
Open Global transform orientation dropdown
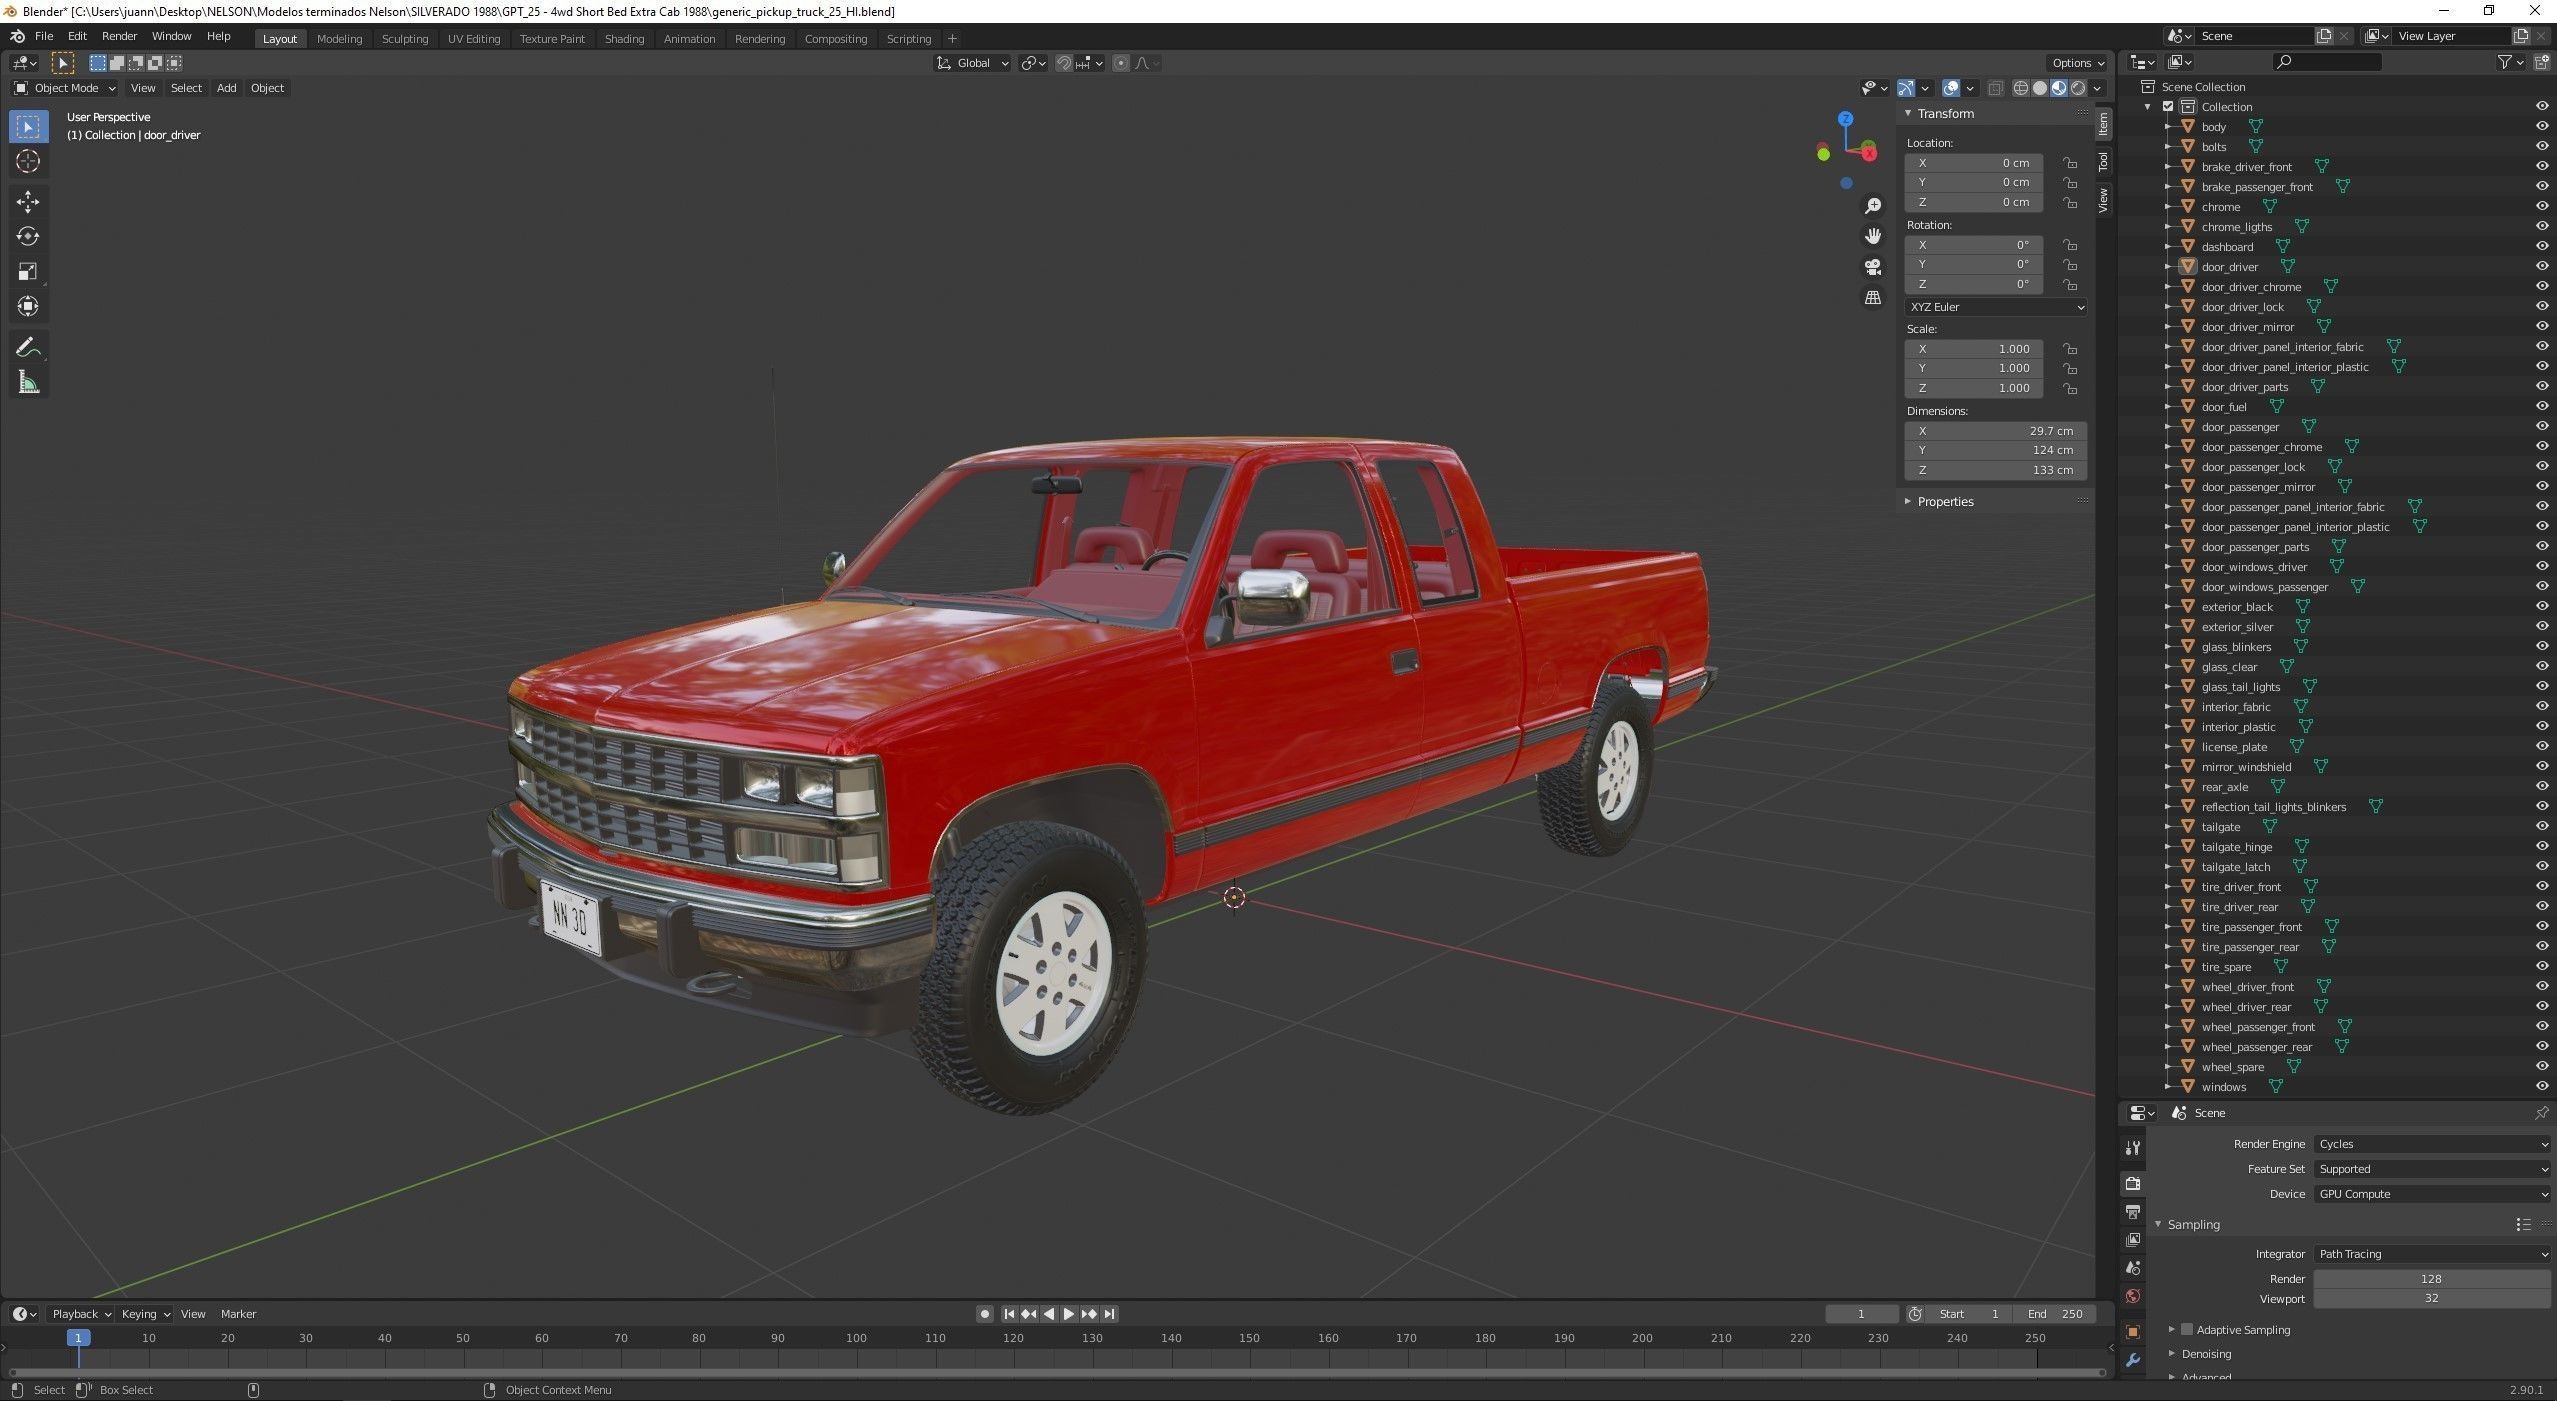(972, 63)
